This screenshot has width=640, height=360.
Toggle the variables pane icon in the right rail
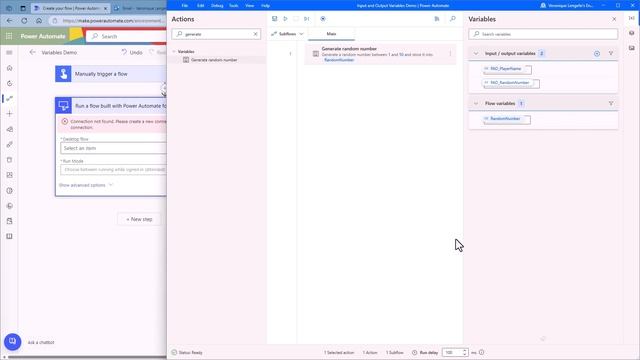click(x=631, y=18)
